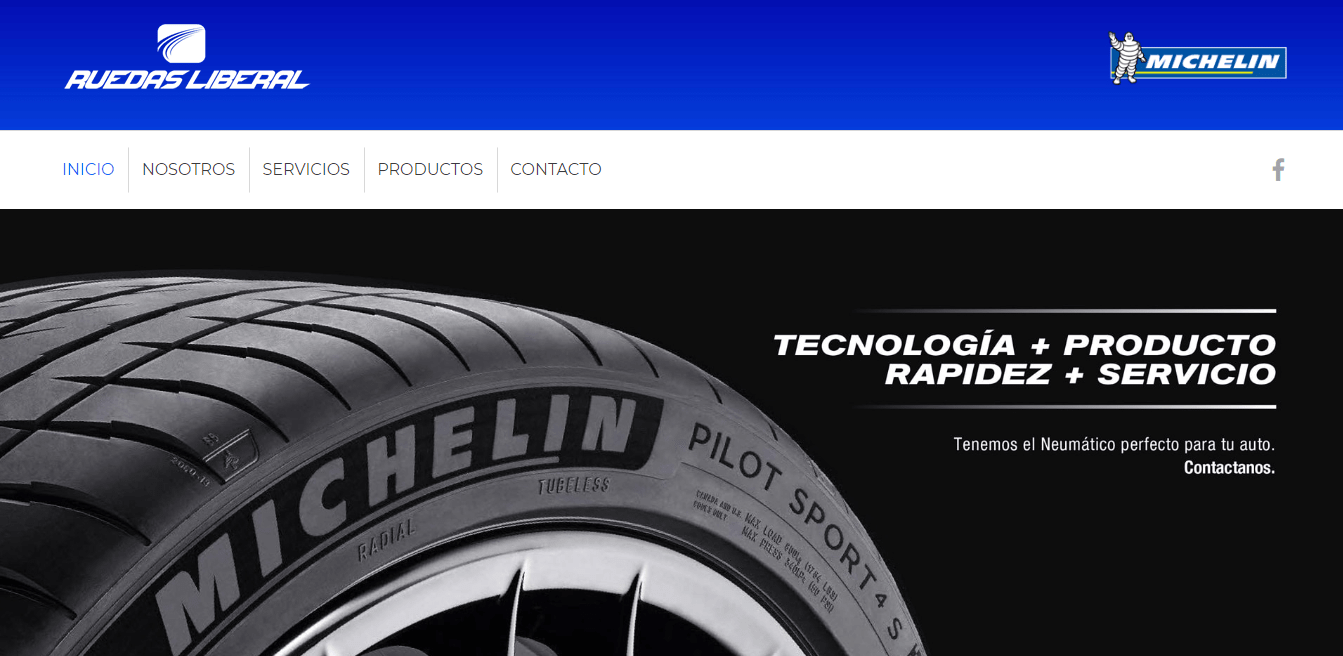Open the Facebook page icon
The image size is (1343, 656).
[1278, 170]
